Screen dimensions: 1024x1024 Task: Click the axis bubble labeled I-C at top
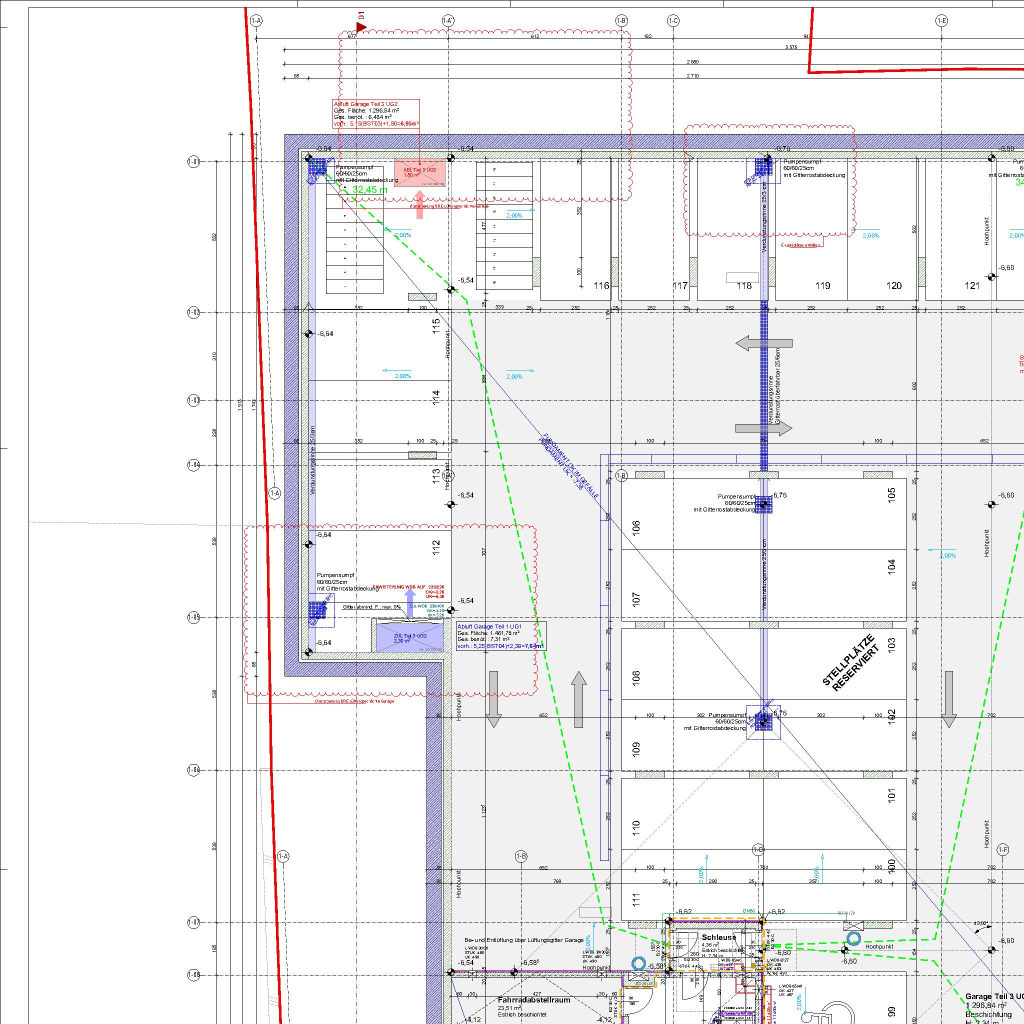673,20
